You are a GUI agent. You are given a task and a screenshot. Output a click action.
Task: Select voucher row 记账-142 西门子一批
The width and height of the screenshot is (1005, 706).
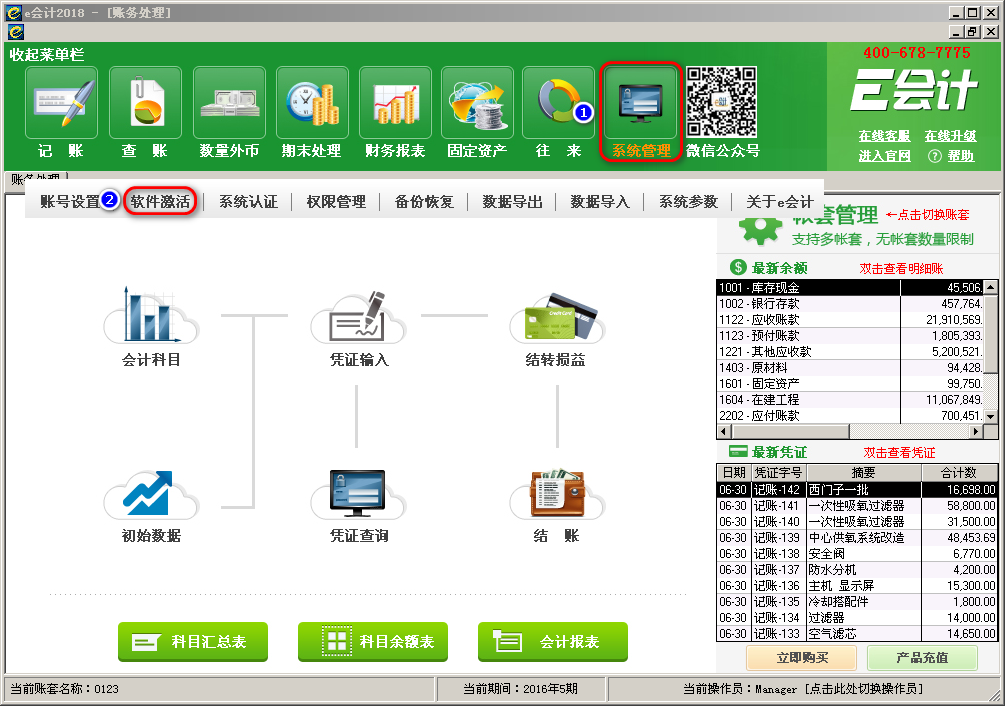(x=857, y=489)
